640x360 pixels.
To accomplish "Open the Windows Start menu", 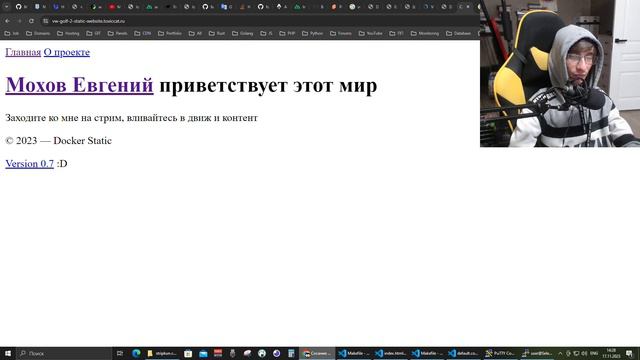I will [x=8, y=353].
